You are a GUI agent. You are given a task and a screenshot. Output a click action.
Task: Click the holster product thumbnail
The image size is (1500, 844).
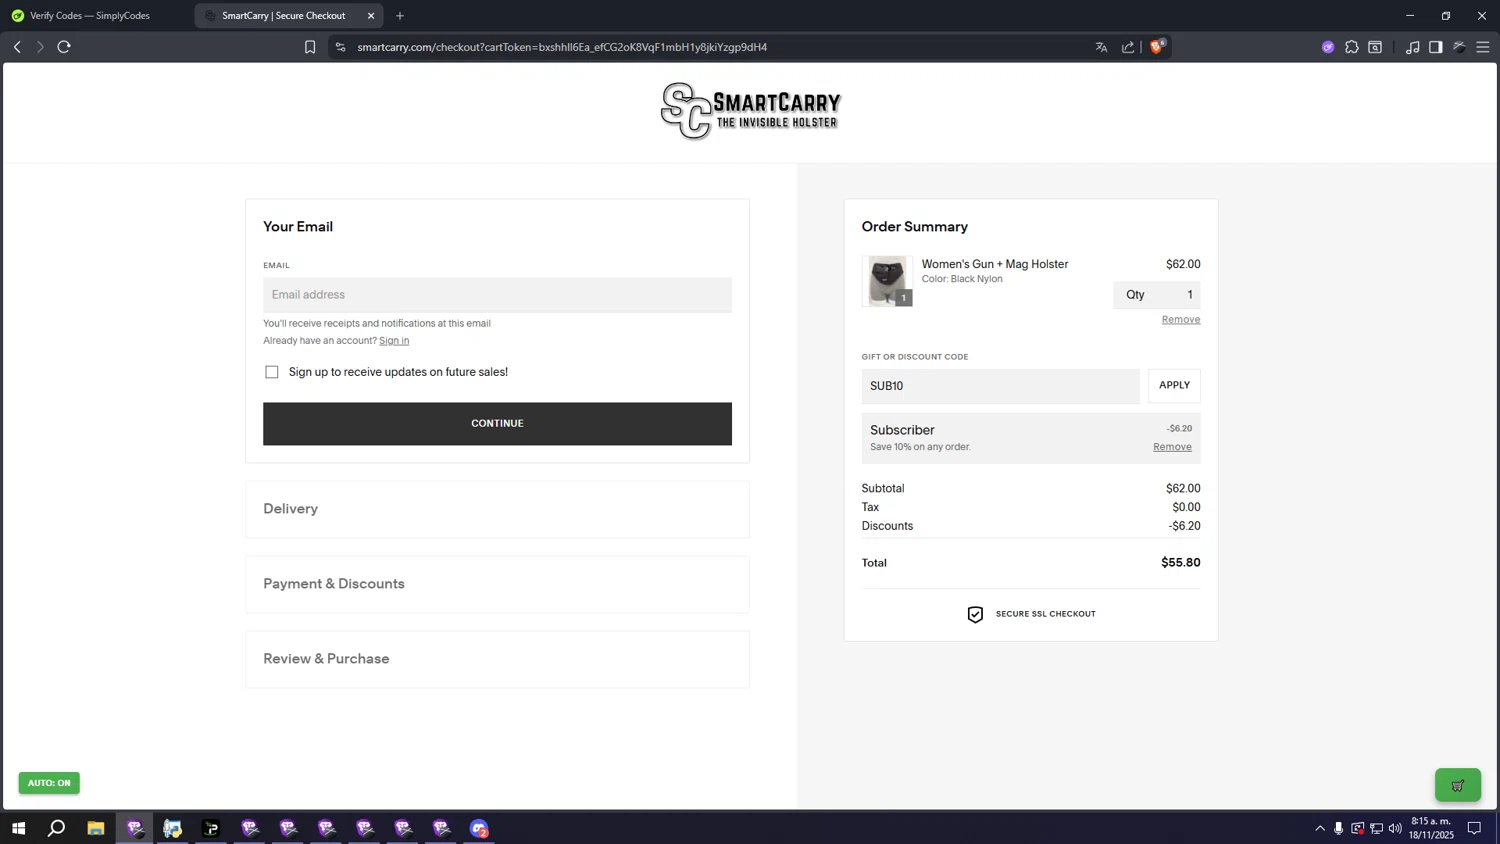(x=887, y=281)
